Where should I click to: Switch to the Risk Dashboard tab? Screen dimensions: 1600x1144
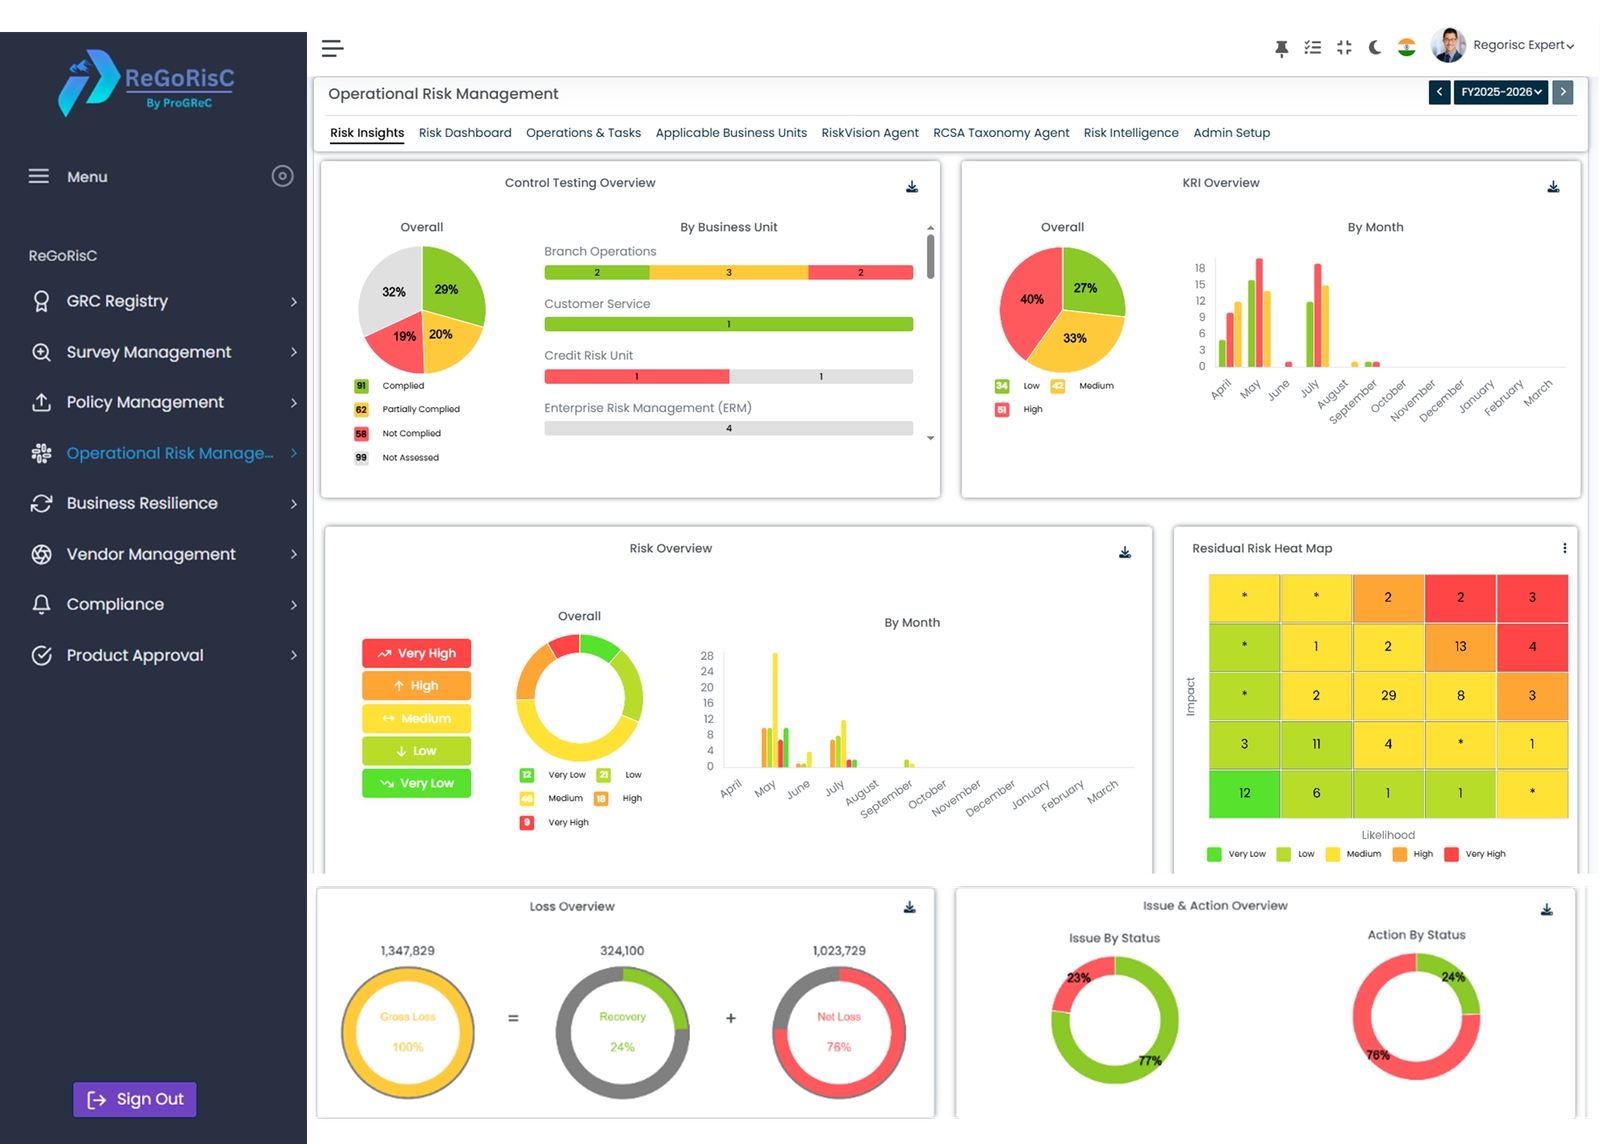pos(465,133)
